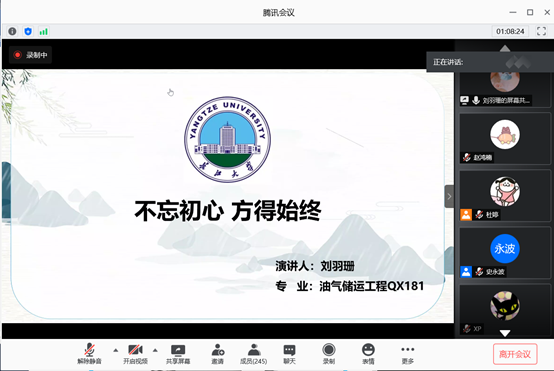Open the More (更多) menu
The height and width of the screenshot is (371, 554).
407,354
